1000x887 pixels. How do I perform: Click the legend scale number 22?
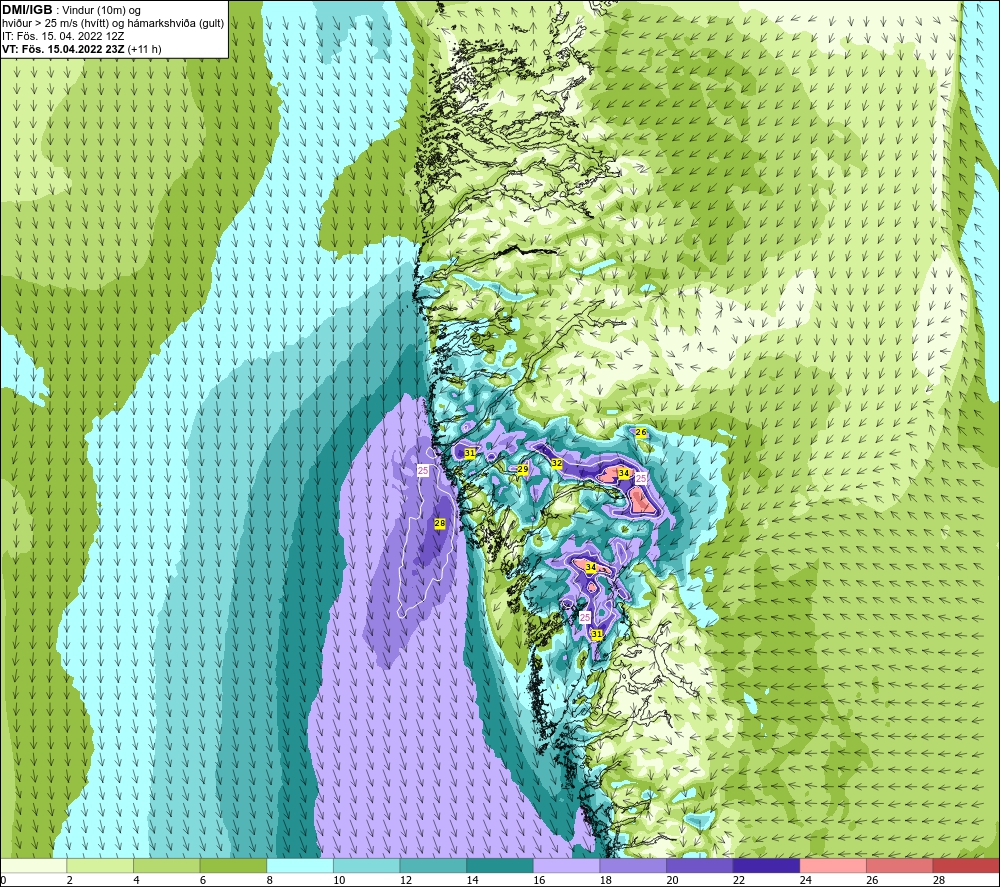[739, 880]
